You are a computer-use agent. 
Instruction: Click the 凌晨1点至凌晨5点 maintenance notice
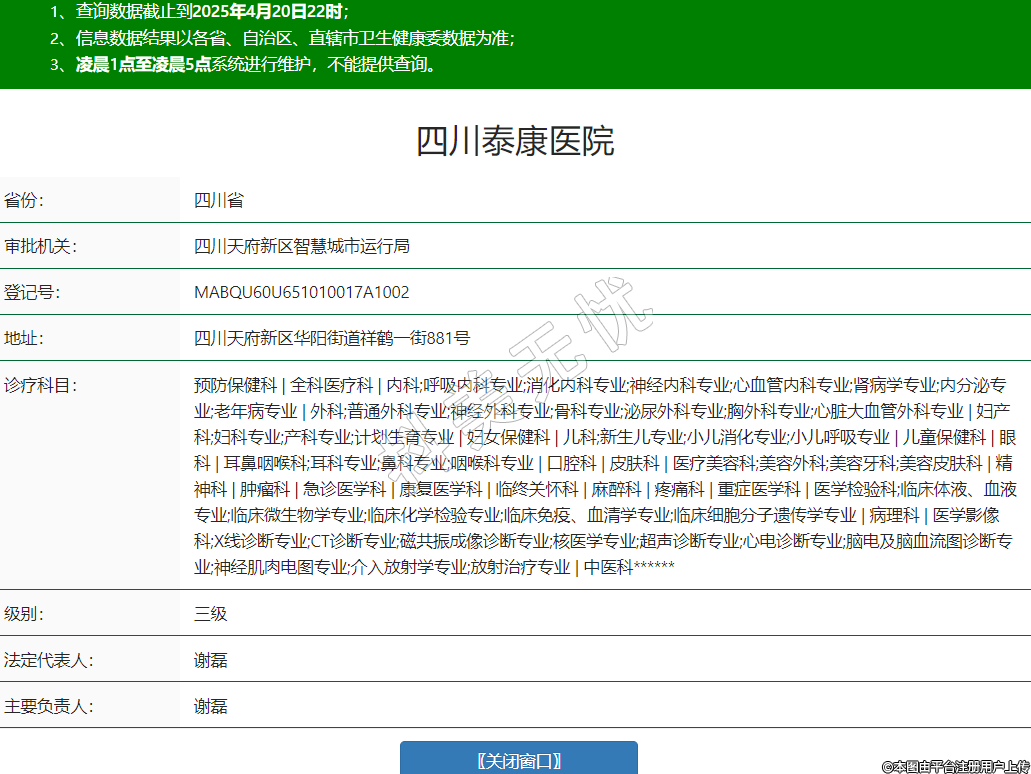click(x=143, y=64)
